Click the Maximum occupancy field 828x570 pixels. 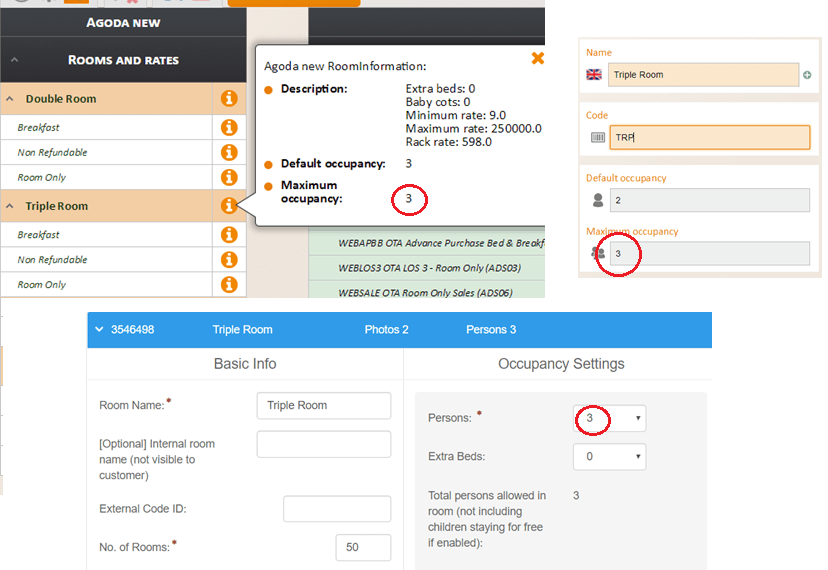pyautogui.click(x=710, y=254)
